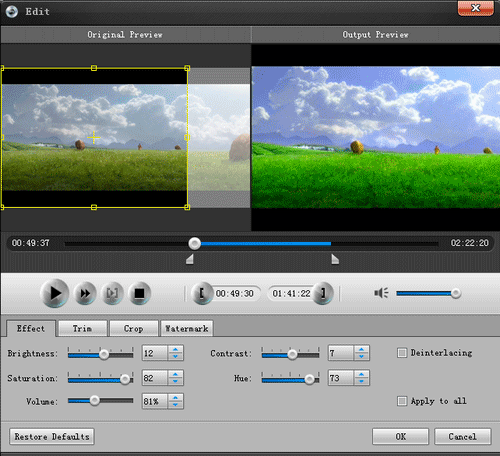500x456 pixels.
Task: Enable the Deinterlacing checkbox
Action: pos(402,353)
